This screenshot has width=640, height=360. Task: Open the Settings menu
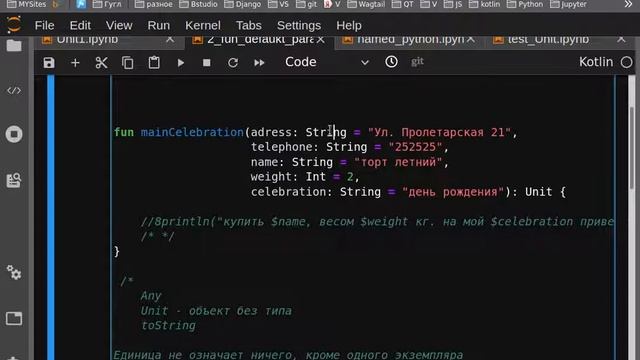[x=299, y=25]
